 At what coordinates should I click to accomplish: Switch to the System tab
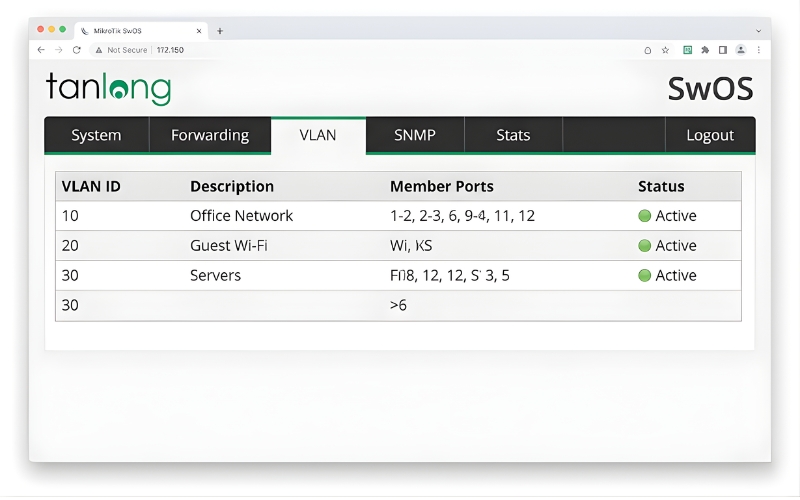coord(96,136)
